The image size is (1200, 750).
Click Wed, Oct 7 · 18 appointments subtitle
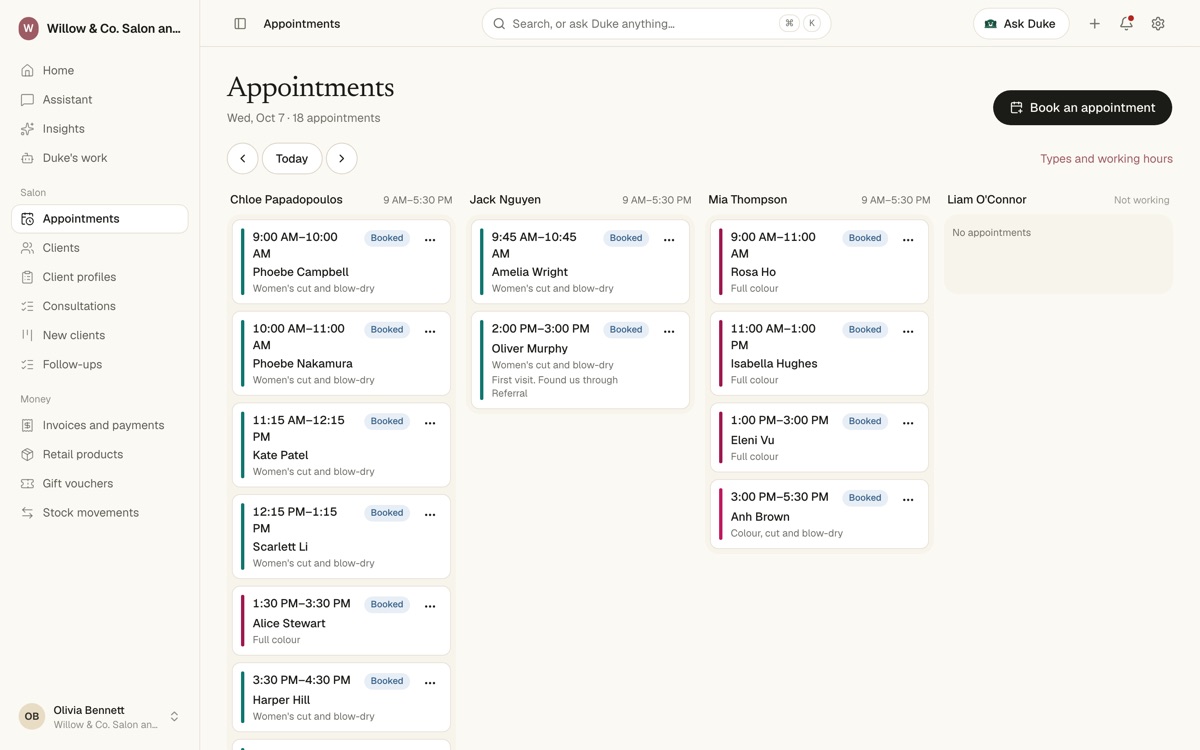pos(303,118)
